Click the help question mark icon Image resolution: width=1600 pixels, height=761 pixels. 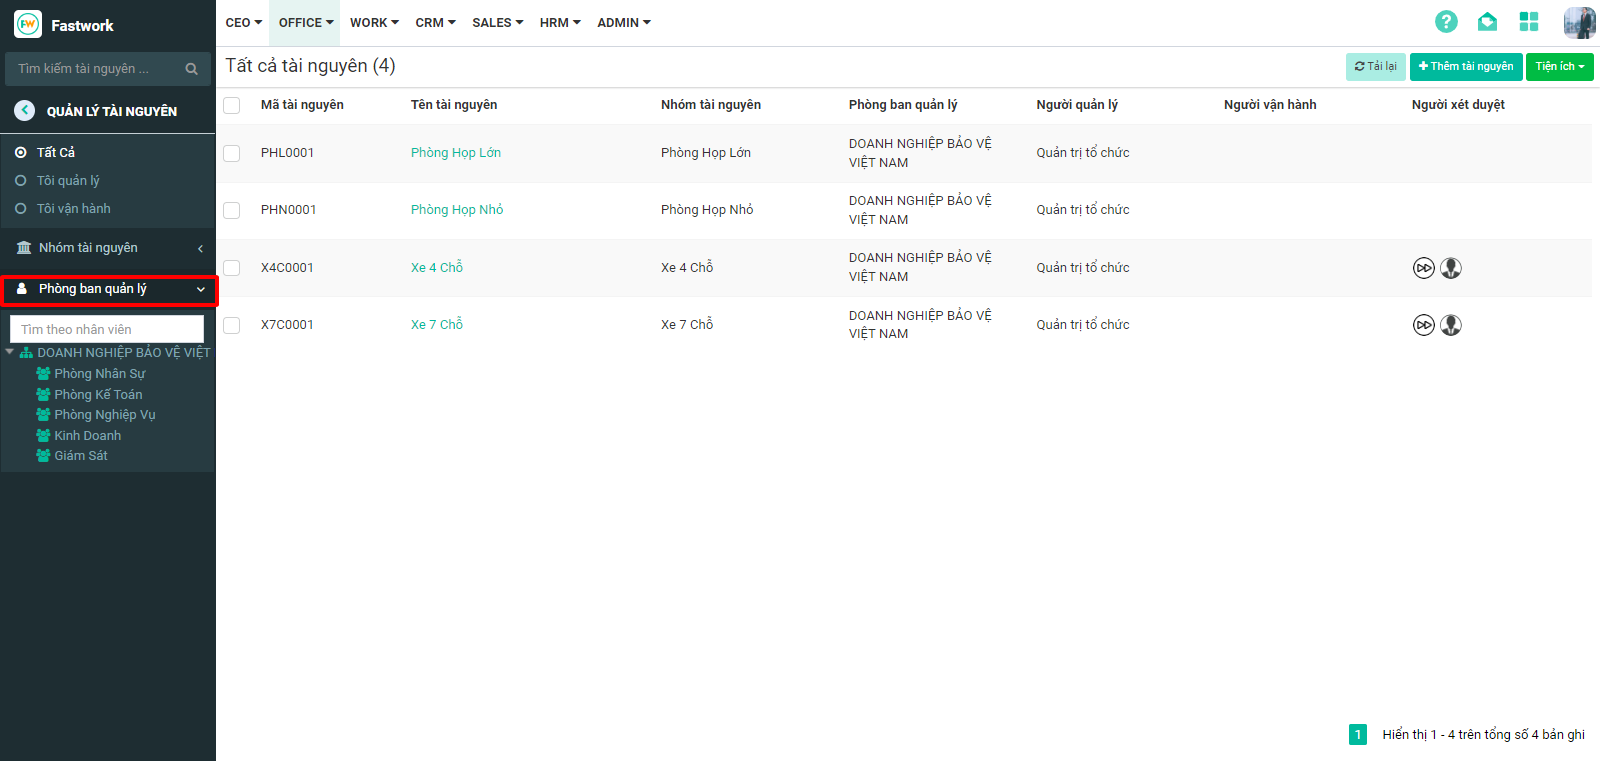1446,22
